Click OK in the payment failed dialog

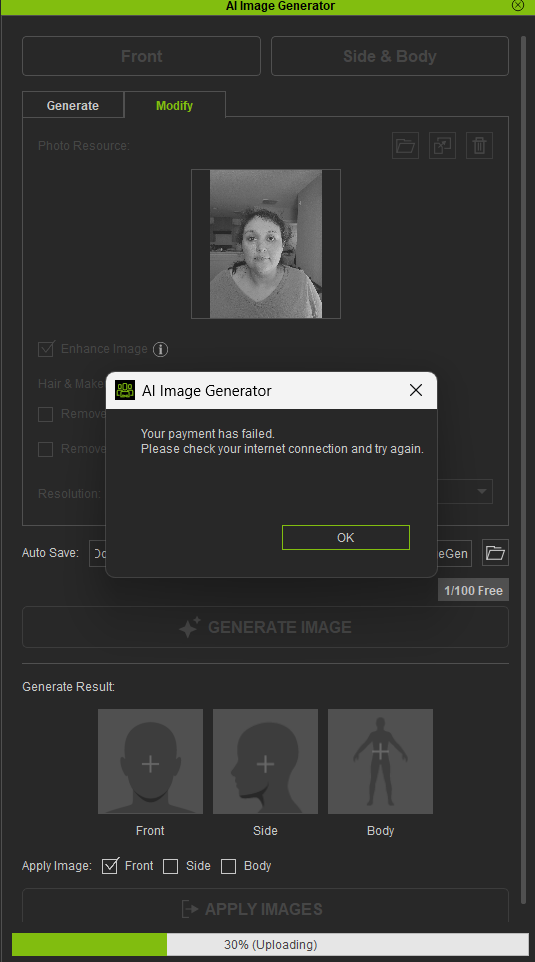tap(345, 537)
